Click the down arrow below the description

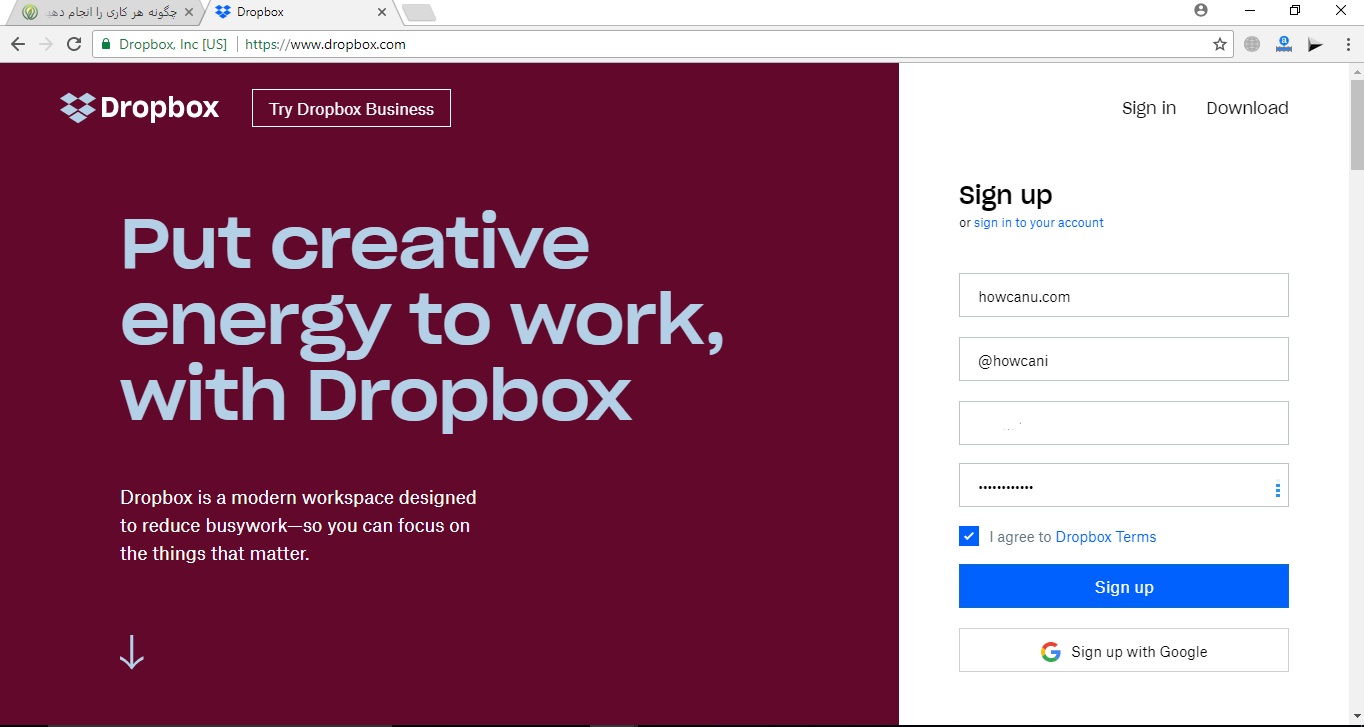click(132, 652)
